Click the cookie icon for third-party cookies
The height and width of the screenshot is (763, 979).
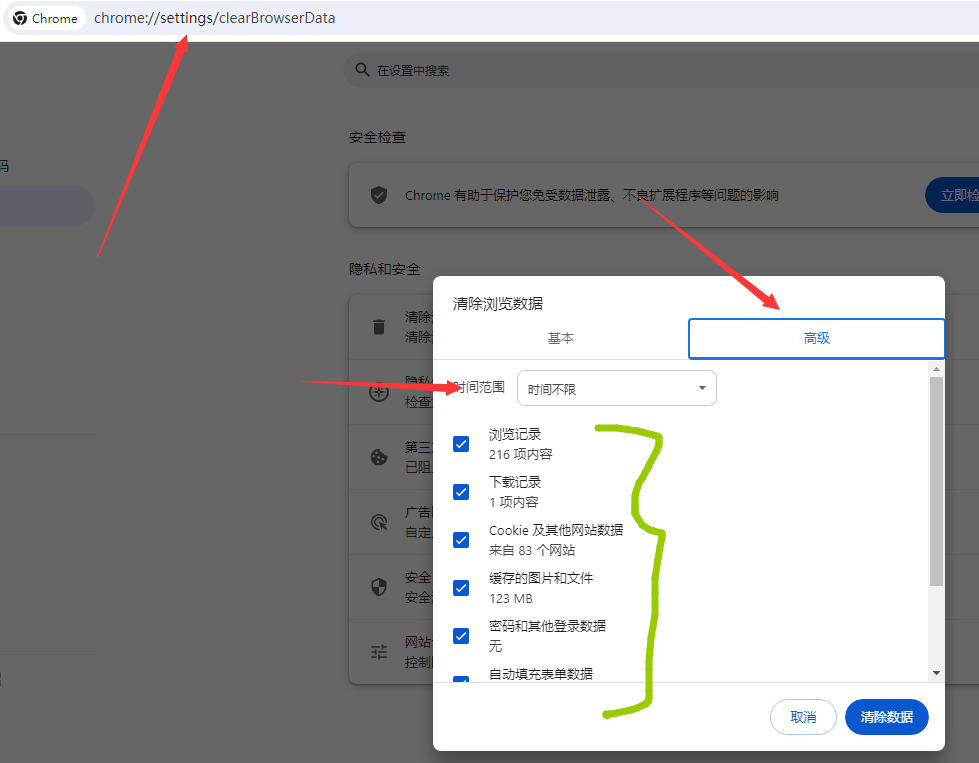[x=379, y=457]
